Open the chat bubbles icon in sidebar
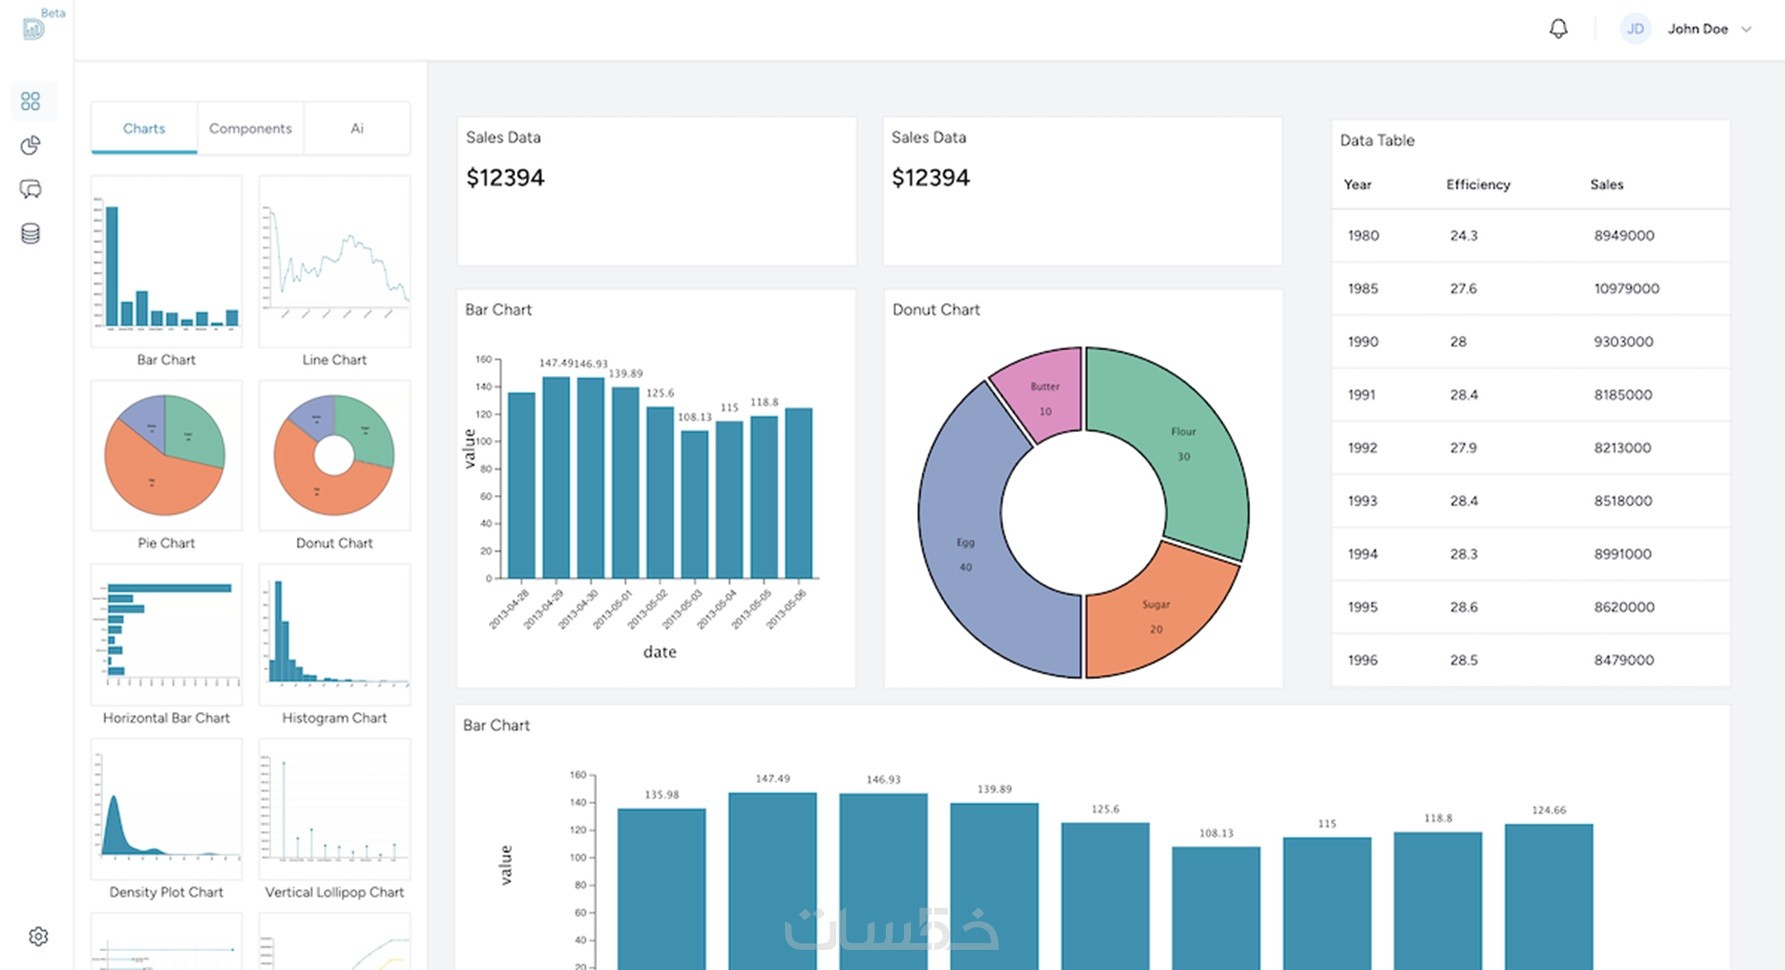 coord(31,189)
